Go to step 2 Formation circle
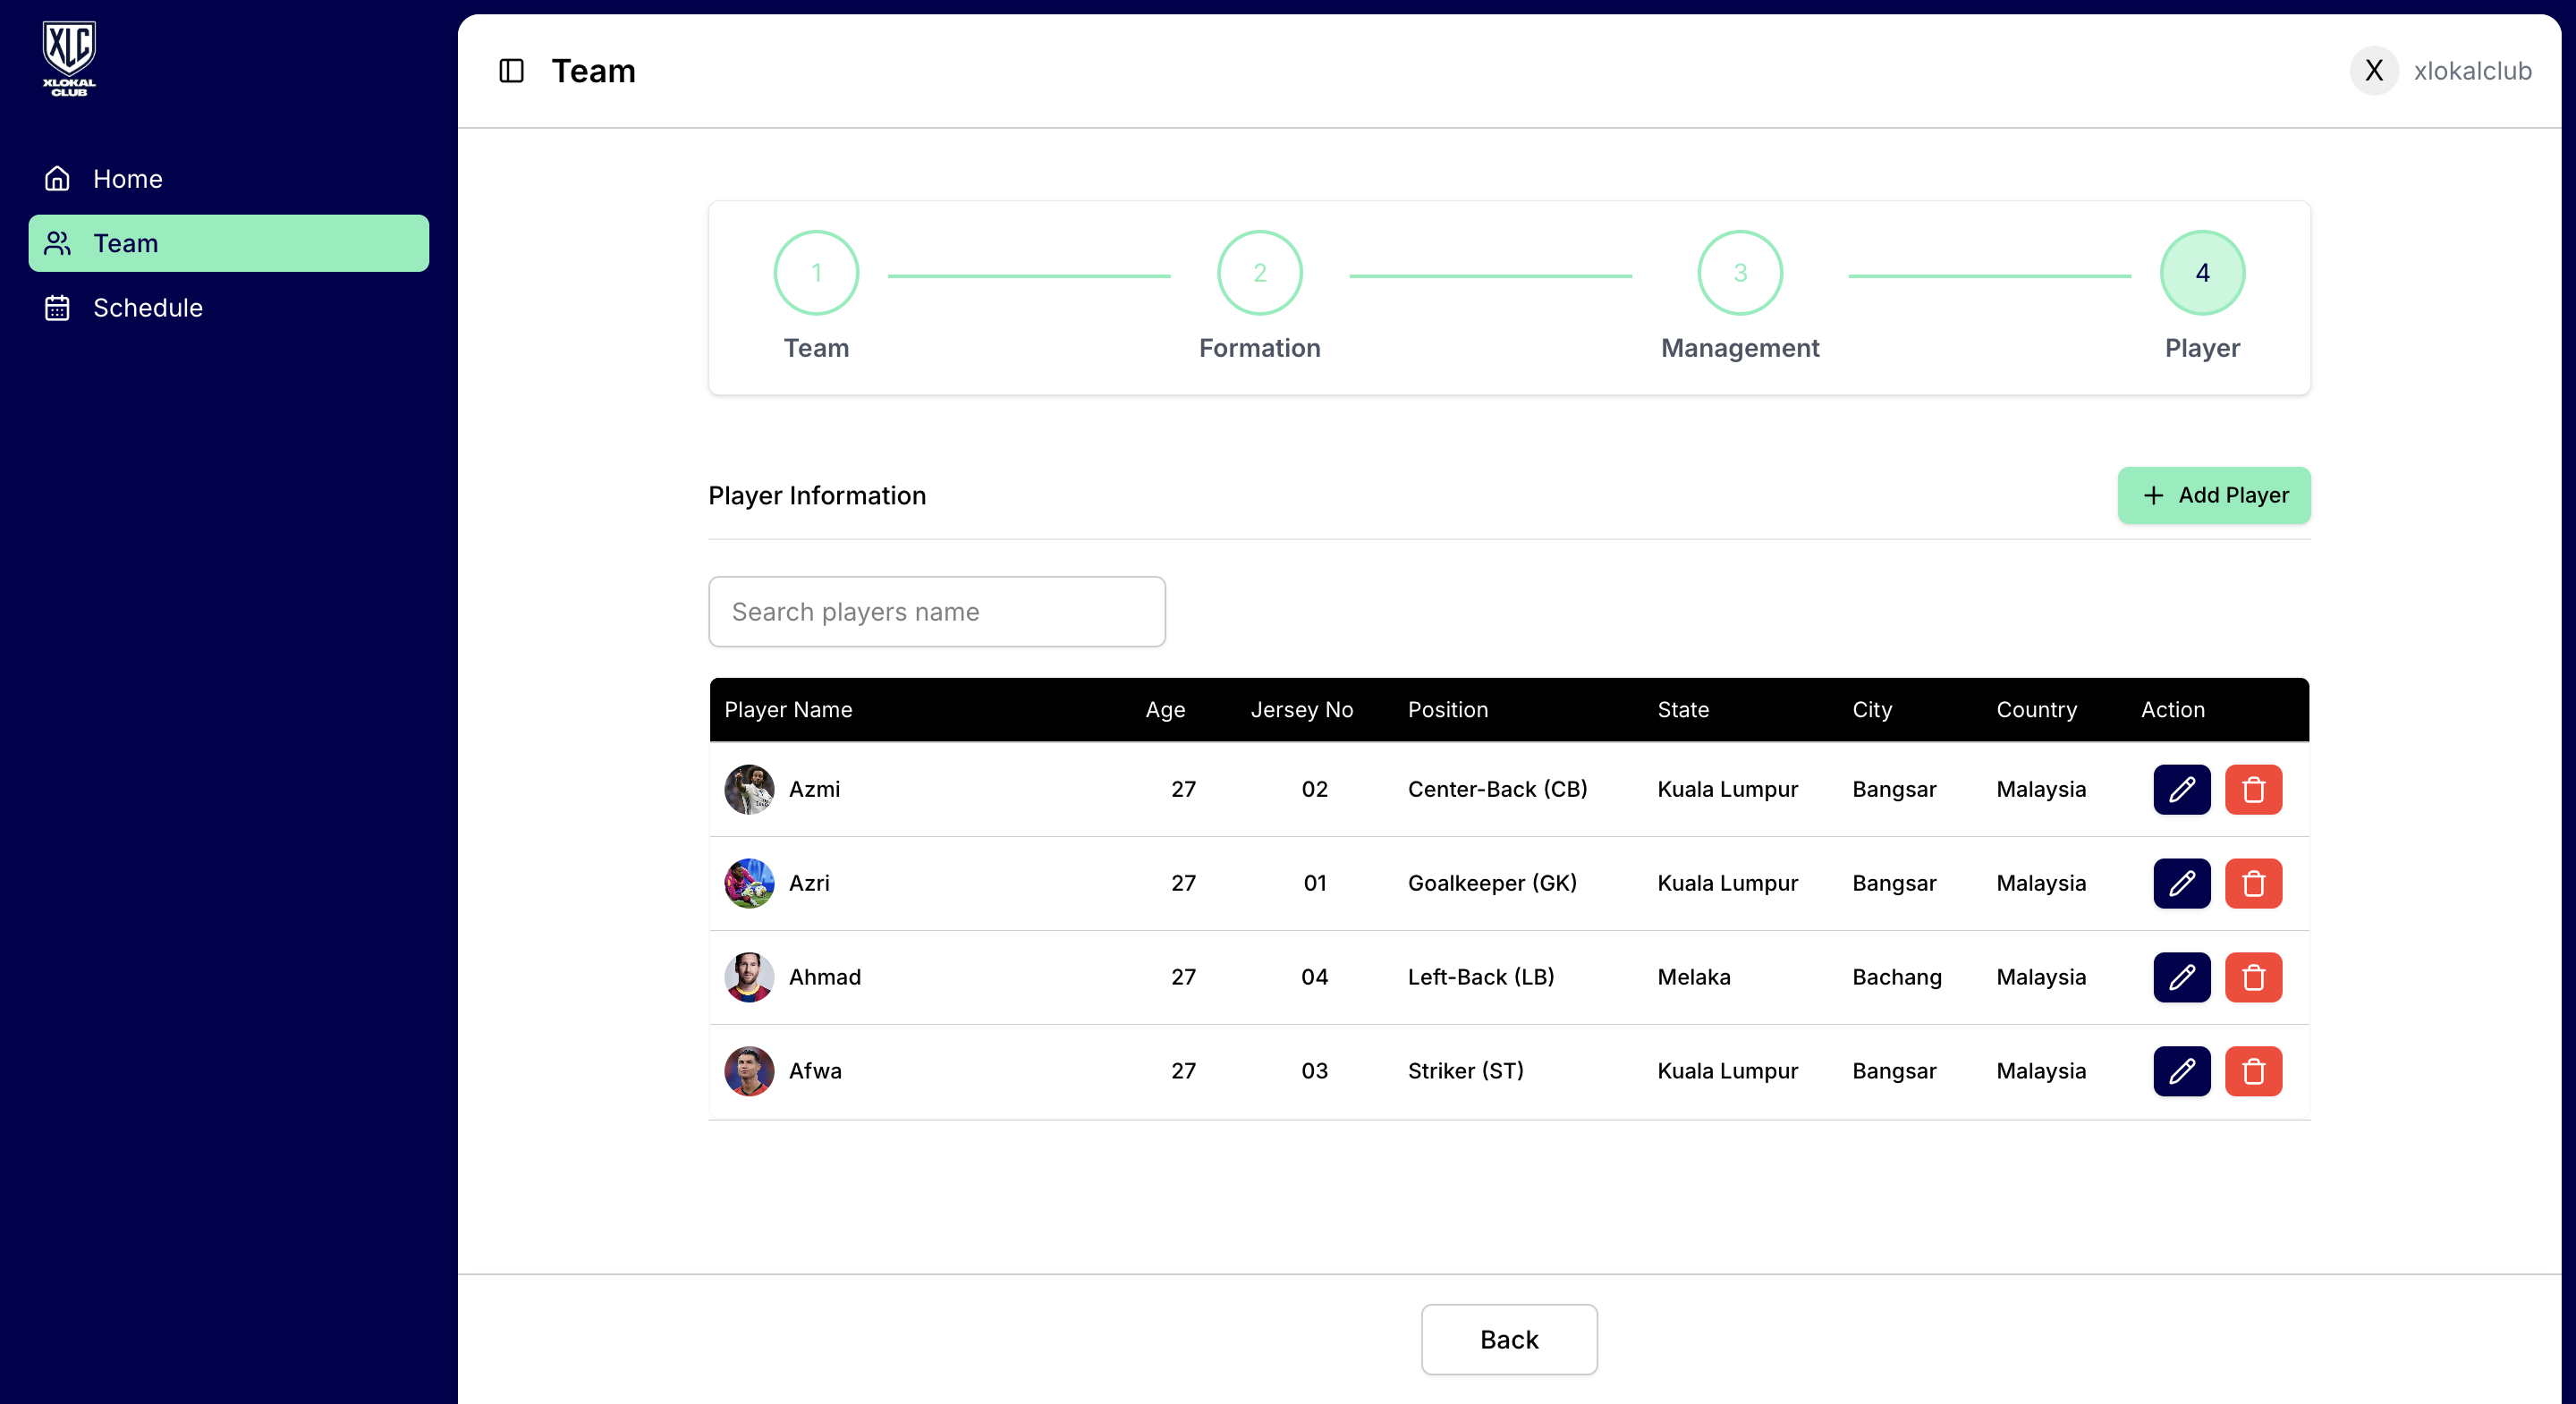The width and height of the screenshot is (2576, 1404). 1259,273
